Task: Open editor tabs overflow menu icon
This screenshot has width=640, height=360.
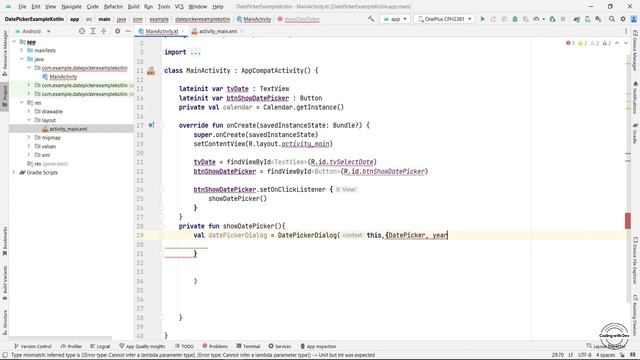Action: (x=626, y=31)
